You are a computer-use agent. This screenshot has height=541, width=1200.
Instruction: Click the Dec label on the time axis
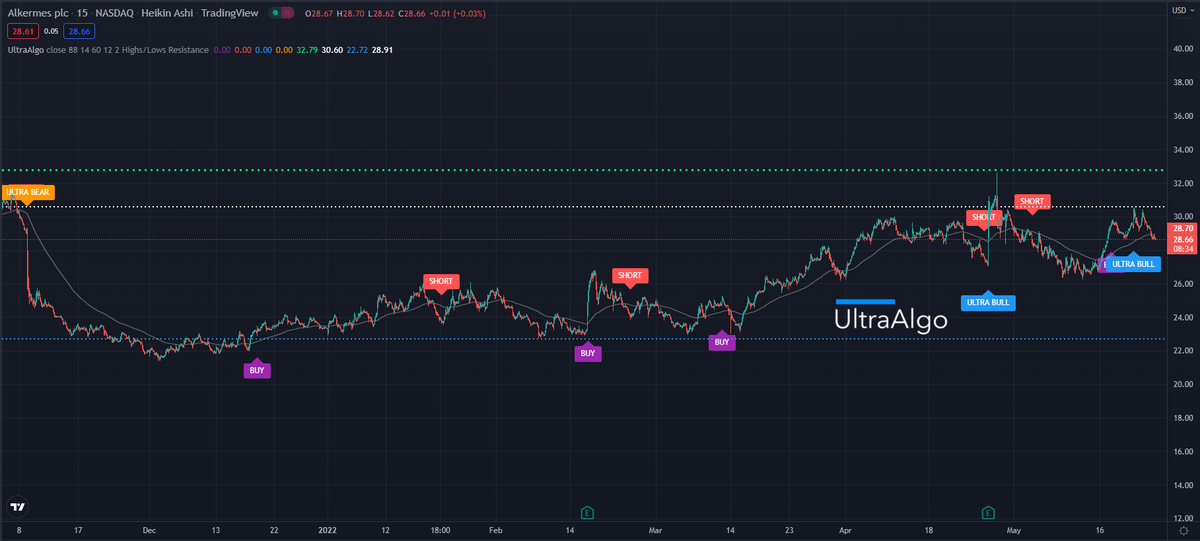[149, 531]
